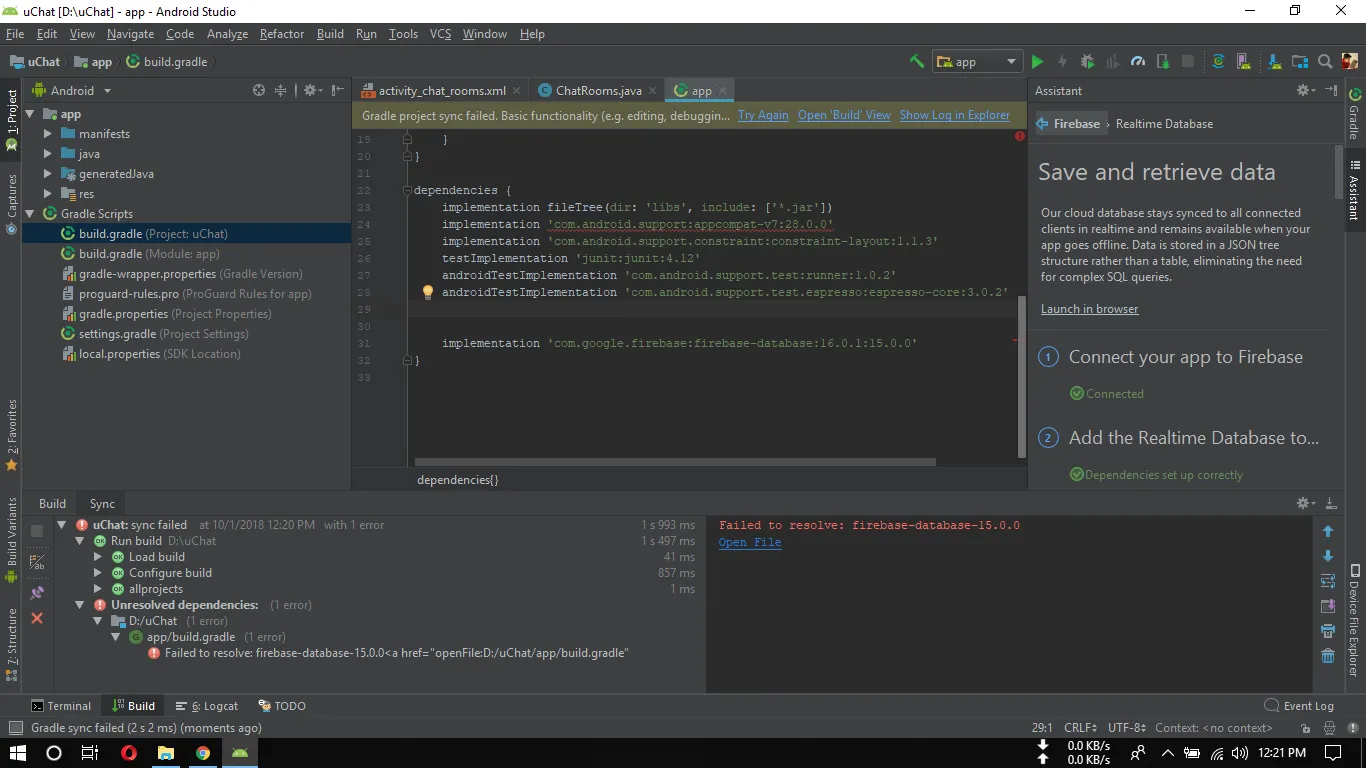Image resolution: width=1366 pixels, height=768 pixels.
Task: Switch to the ChatRooms.java editor tab
Action: [598, 91]
